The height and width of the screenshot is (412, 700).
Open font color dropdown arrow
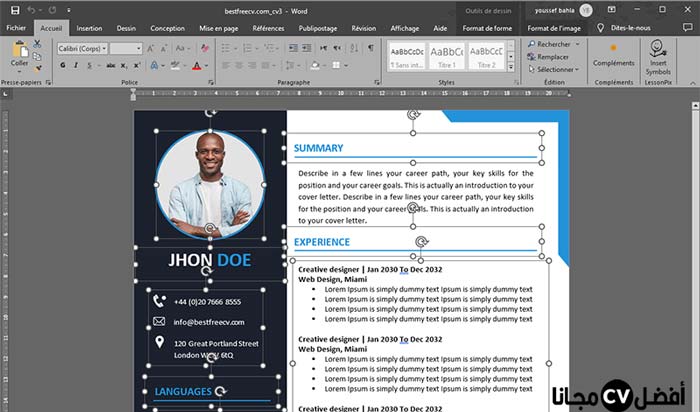pyautogui.click(x=206, y=66)
